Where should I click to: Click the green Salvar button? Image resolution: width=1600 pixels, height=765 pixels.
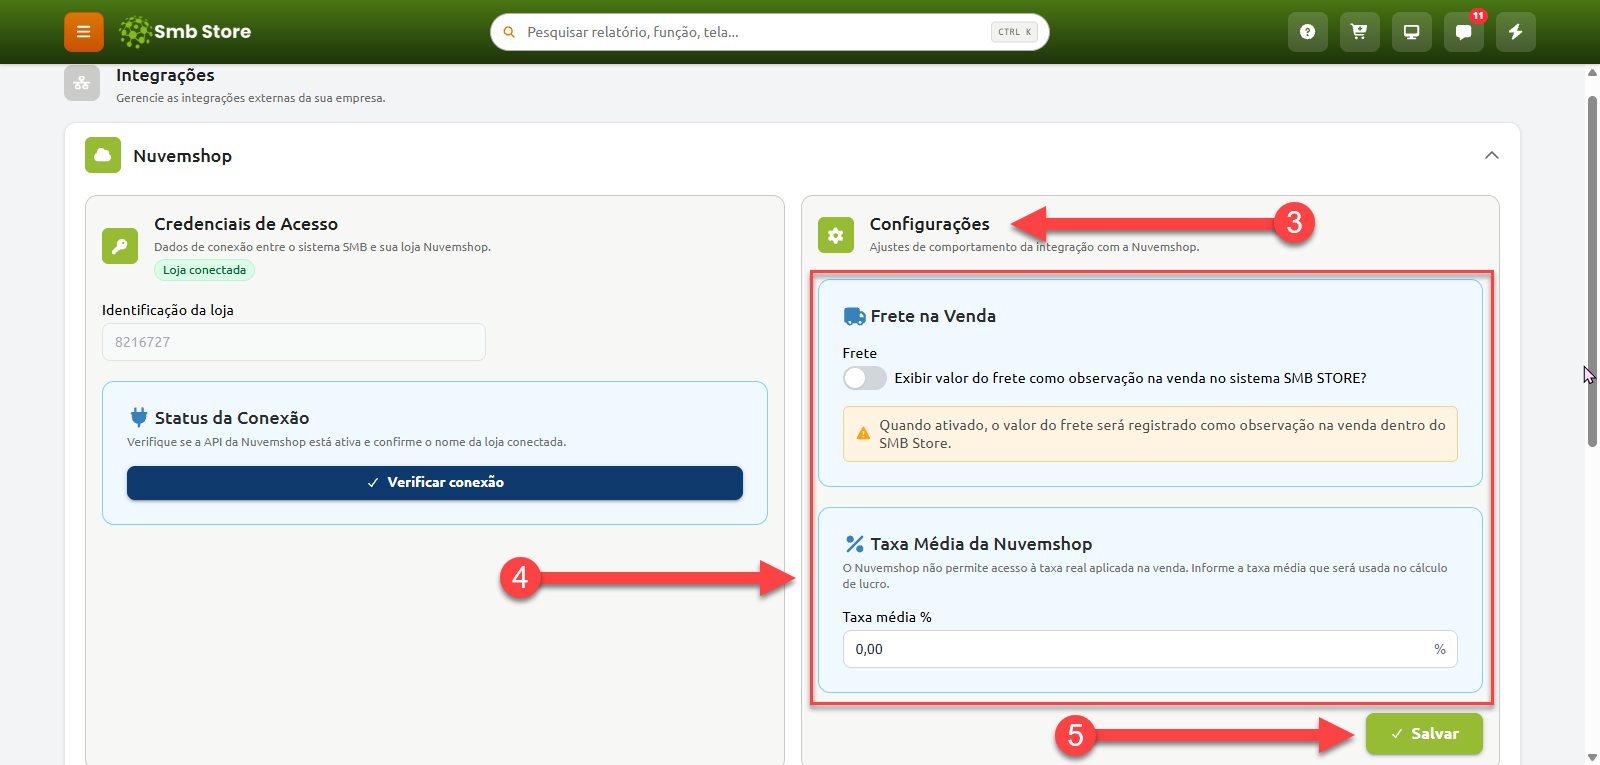click(1424, 734)
